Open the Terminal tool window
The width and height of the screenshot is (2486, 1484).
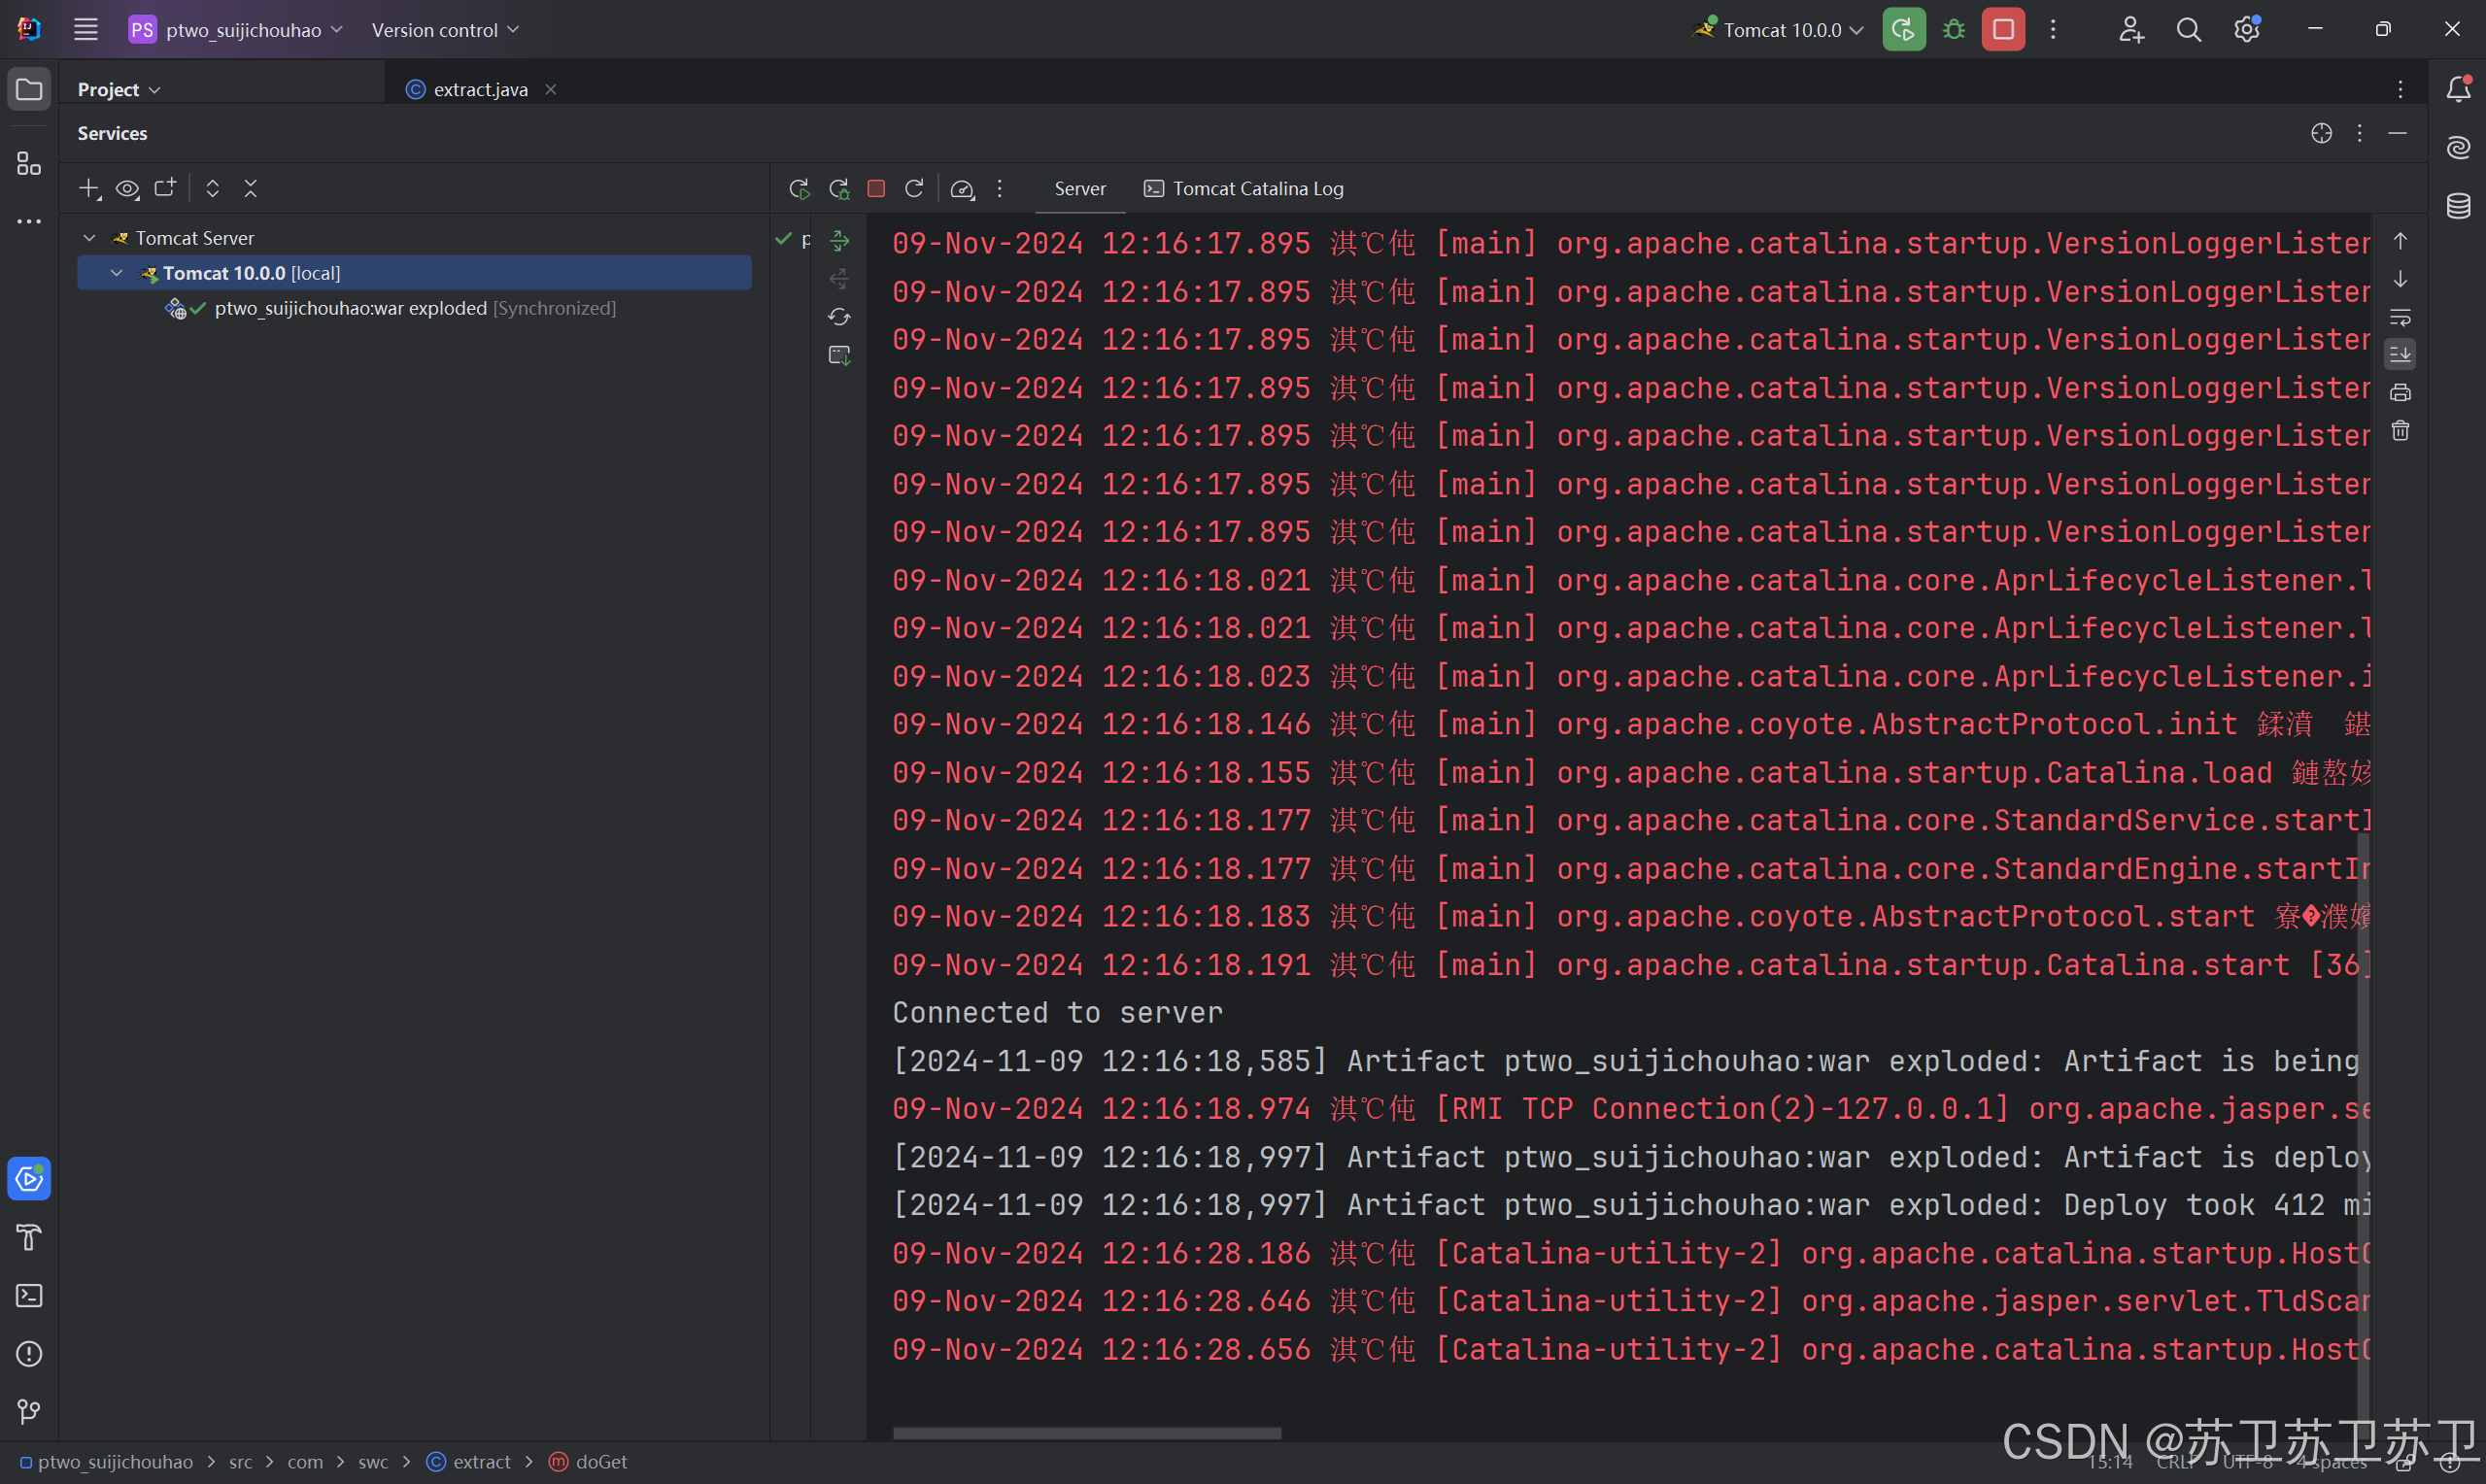coord(29,1296)
